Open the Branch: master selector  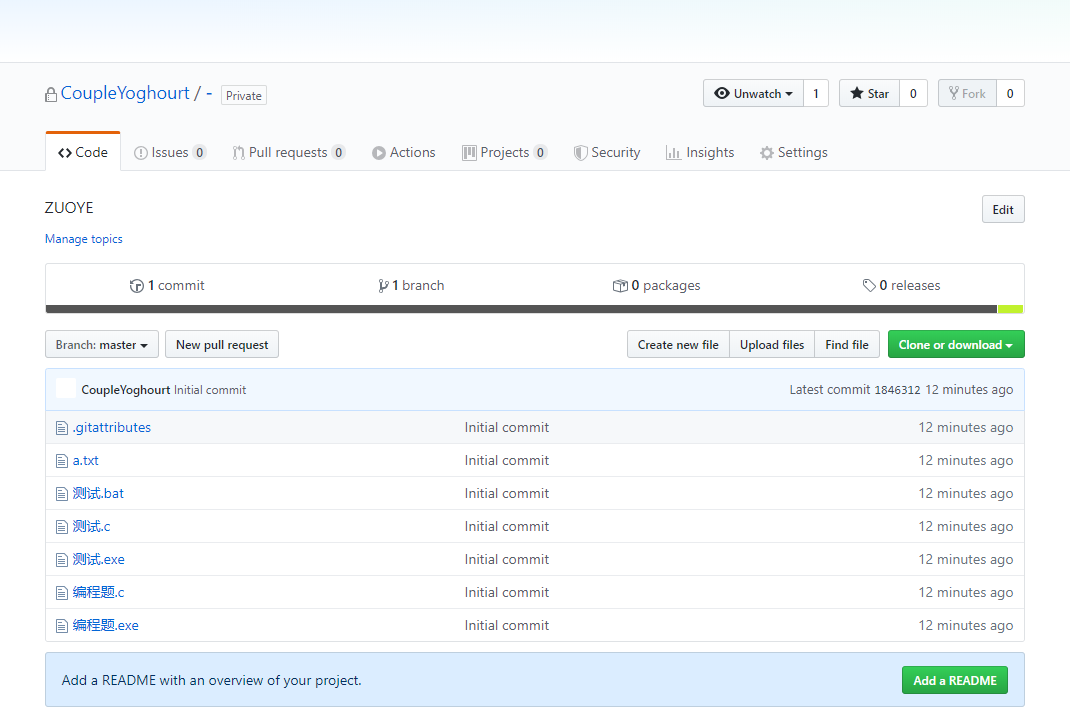point(102,345)
